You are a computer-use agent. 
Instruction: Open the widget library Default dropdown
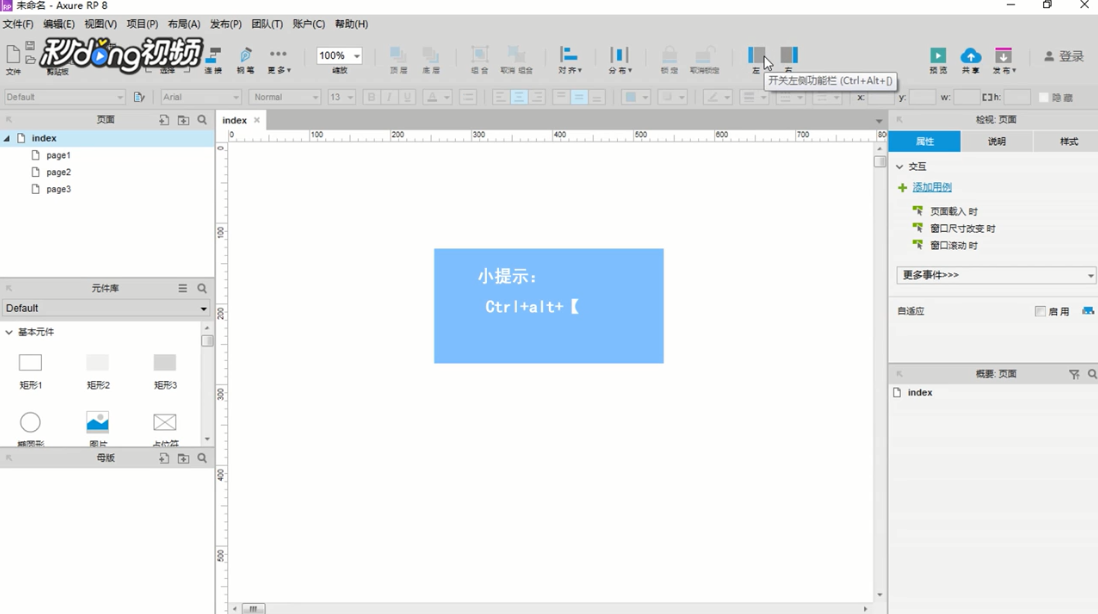pos(106,308)
